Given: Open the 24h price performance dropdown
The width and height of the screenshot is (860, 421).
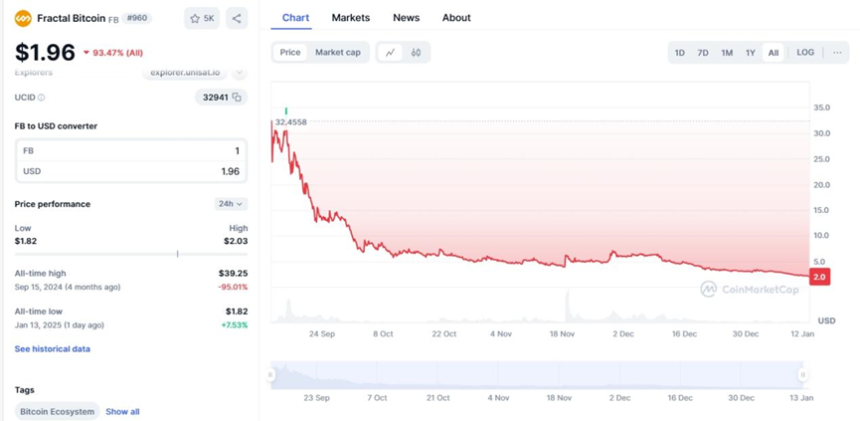Looking at the screenshot, I should click(231, 204).
